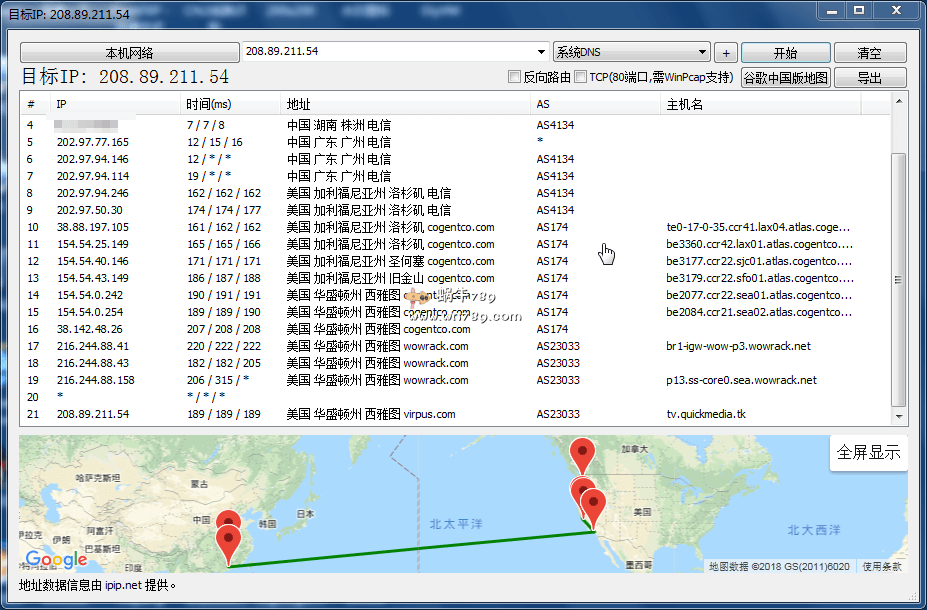Expand the 系统DNS dropdown
The height and width of the screenshot is (610, 927).
[x=703, y=53]
